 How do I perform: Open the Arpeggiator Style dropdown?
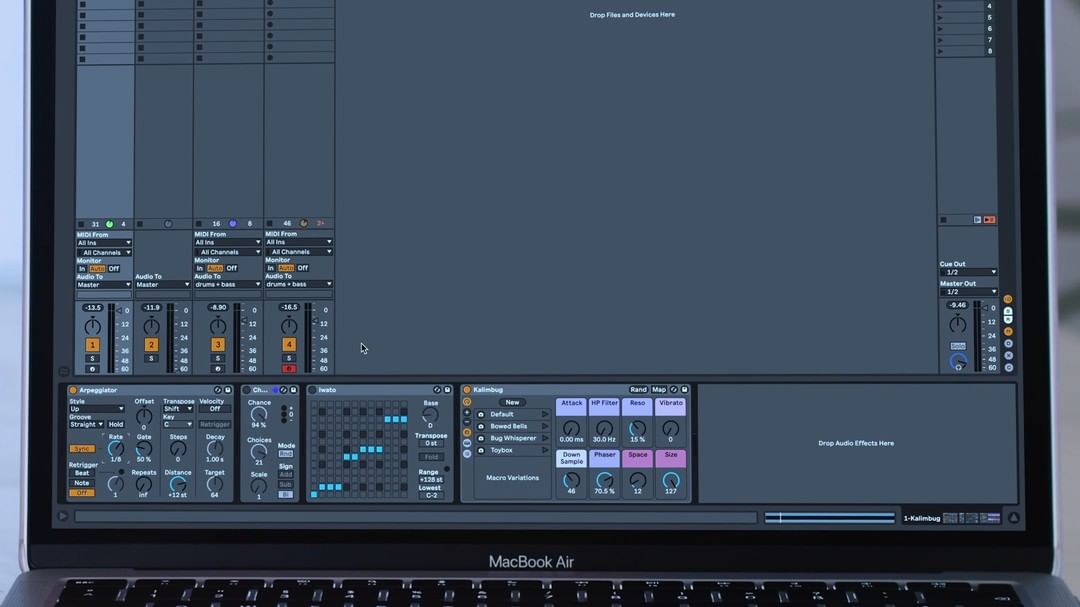(x=97, y=409)
